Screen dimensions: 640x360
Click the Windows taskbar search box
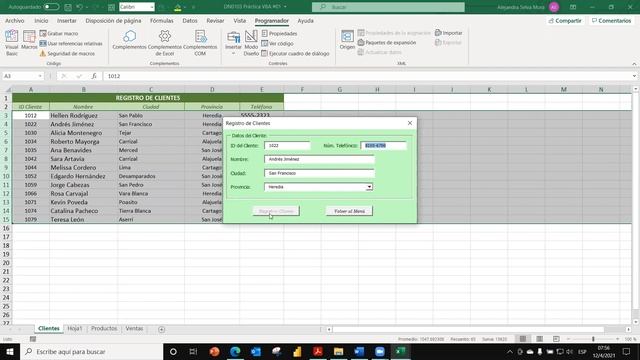pyautogui.click(x=91, y=351)
